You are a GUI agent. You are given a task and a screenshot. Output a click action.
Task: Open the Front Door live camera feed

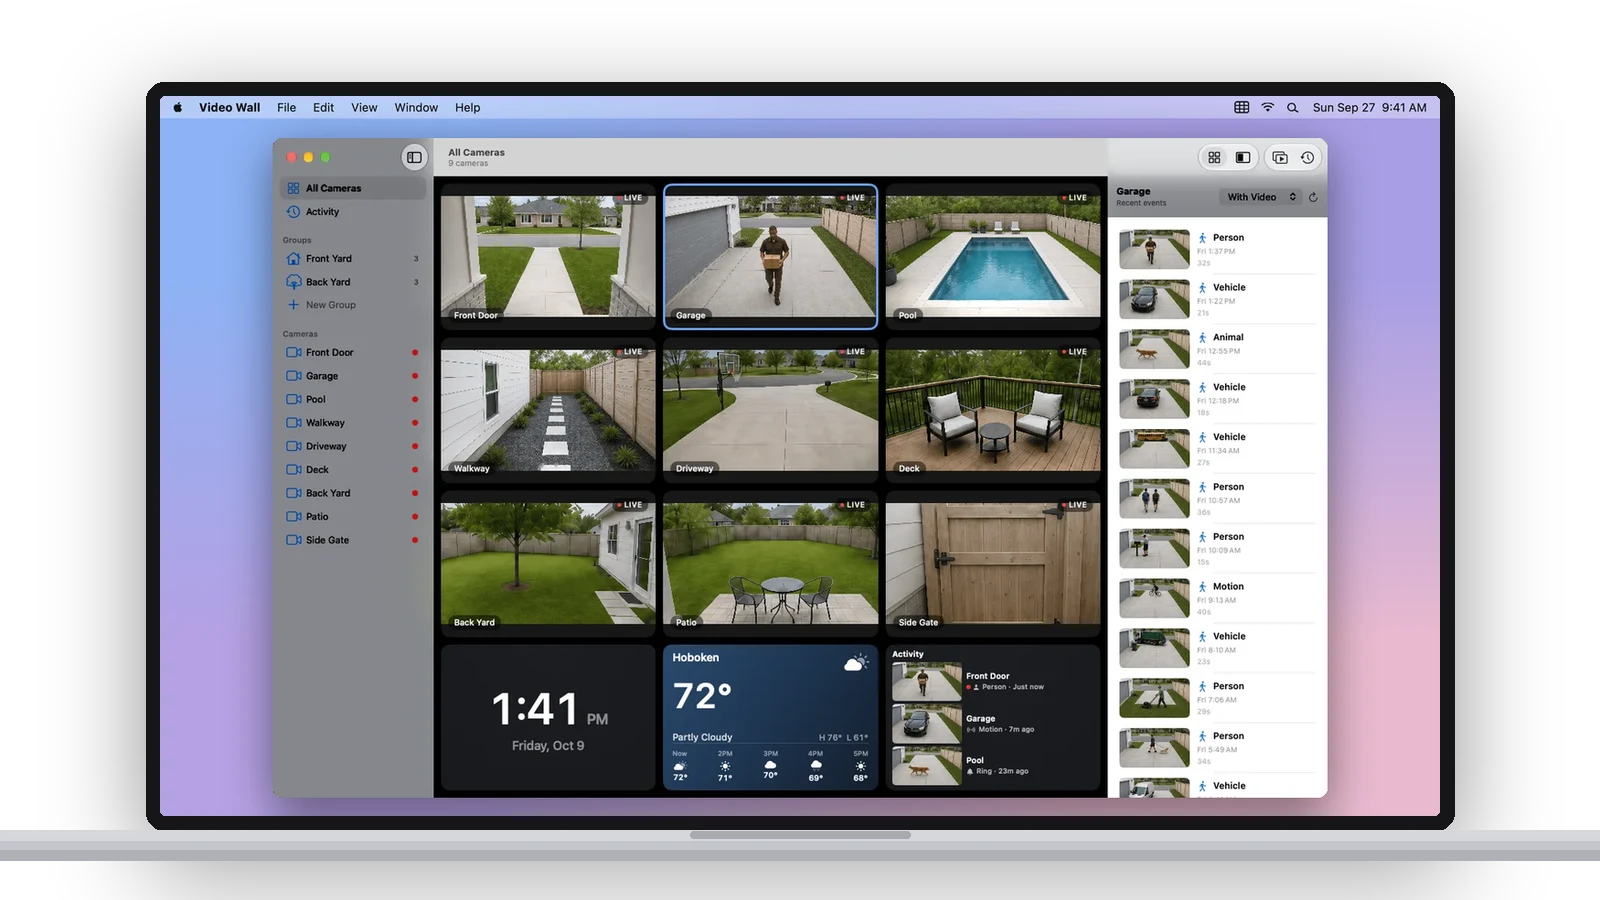(548, 257)
